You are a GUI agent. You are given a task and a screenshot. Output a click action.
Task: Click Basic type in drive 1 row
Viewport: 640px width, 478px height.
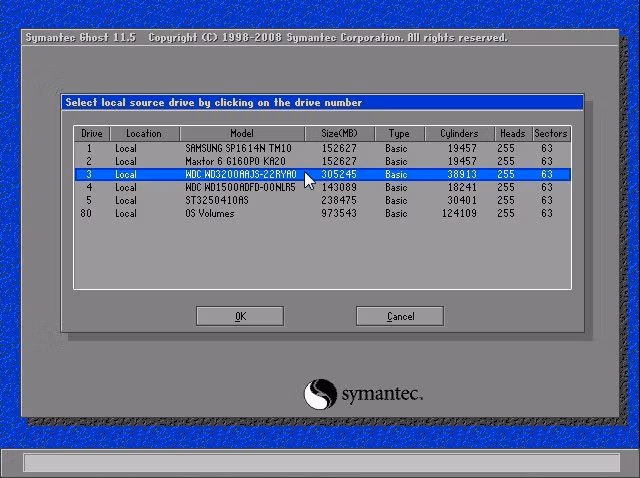(396, 148)
